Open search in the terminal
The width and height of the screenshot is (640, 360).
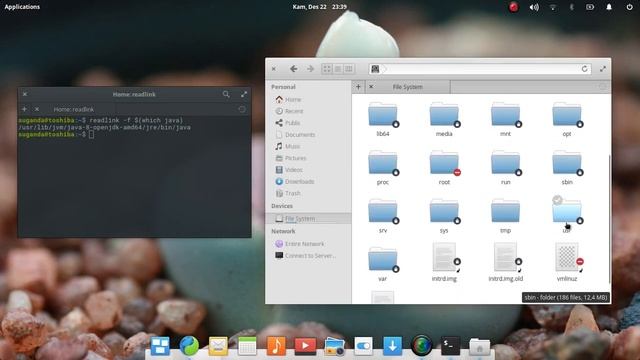pyautogui.click(x=226, y=94)
